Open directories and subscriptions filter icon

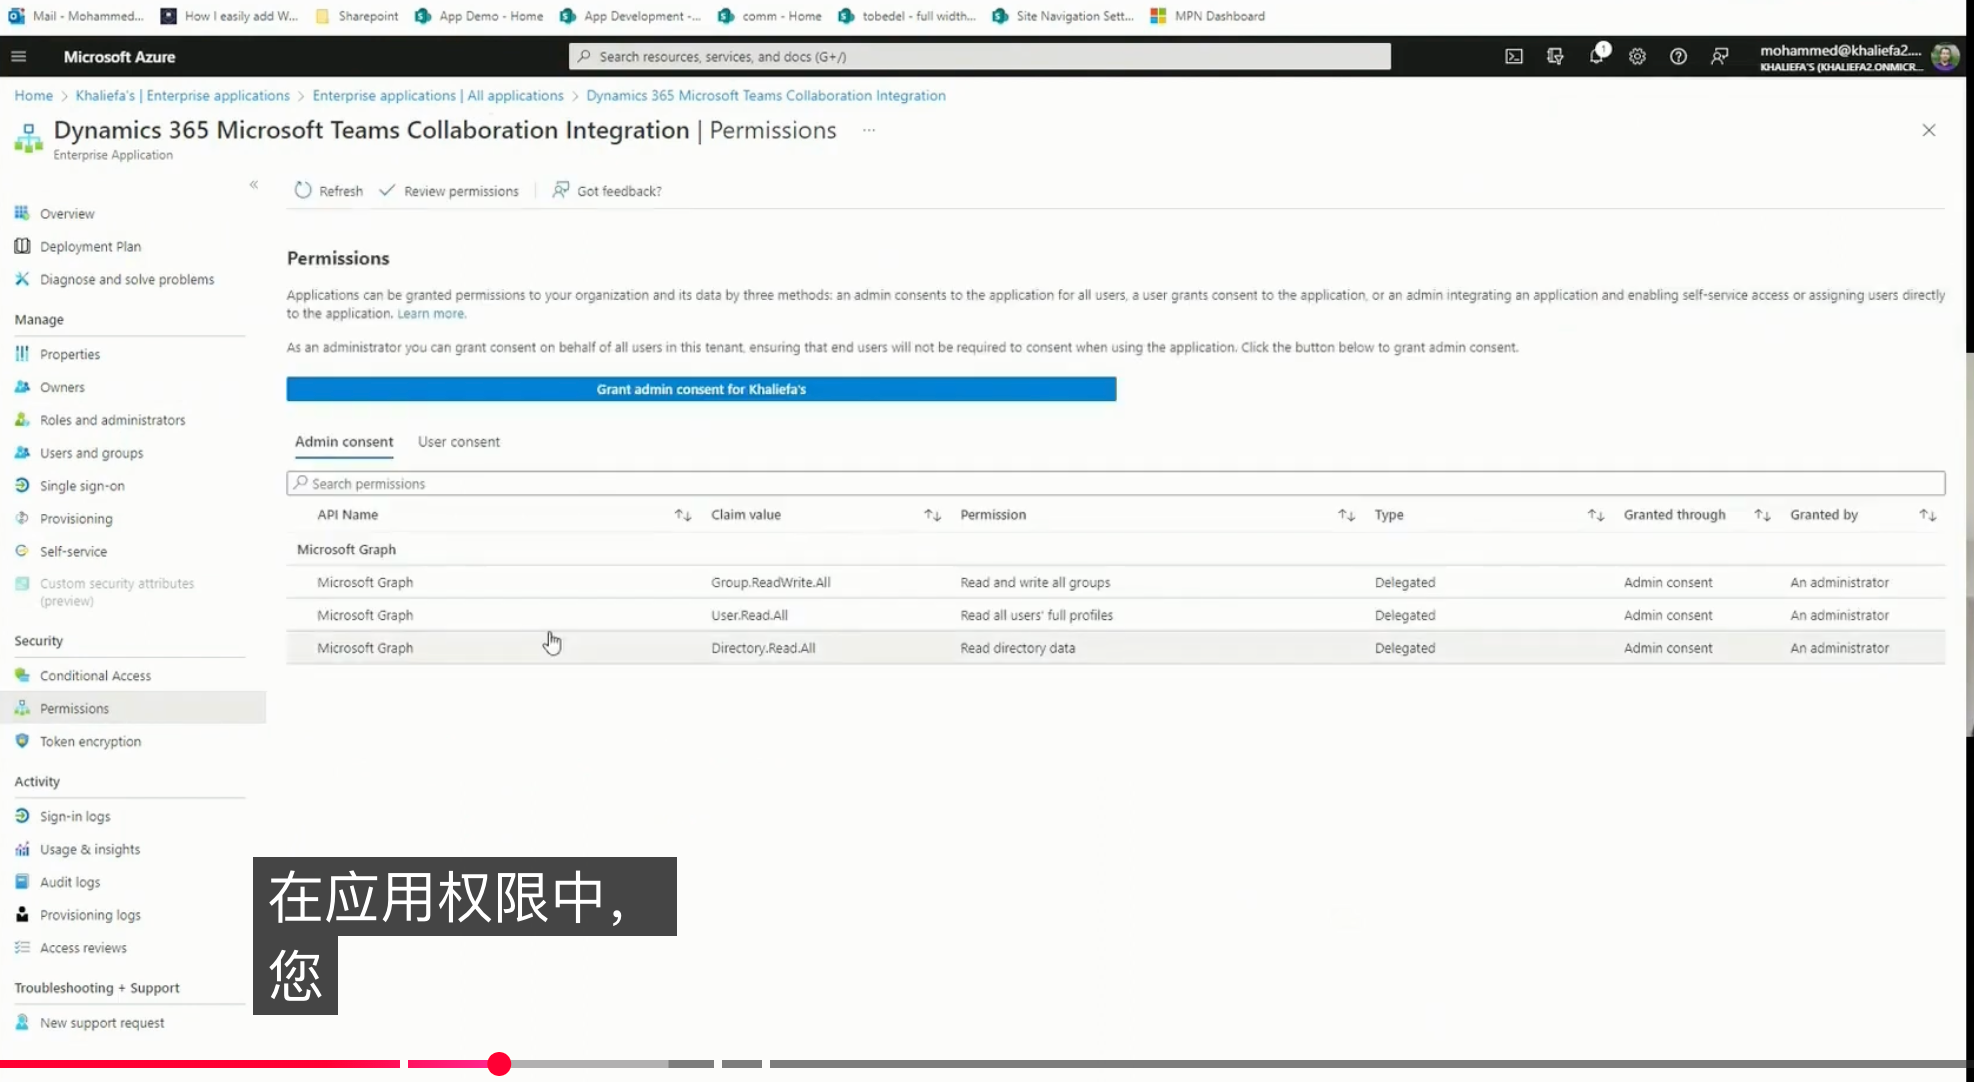tap(1555, 57)
